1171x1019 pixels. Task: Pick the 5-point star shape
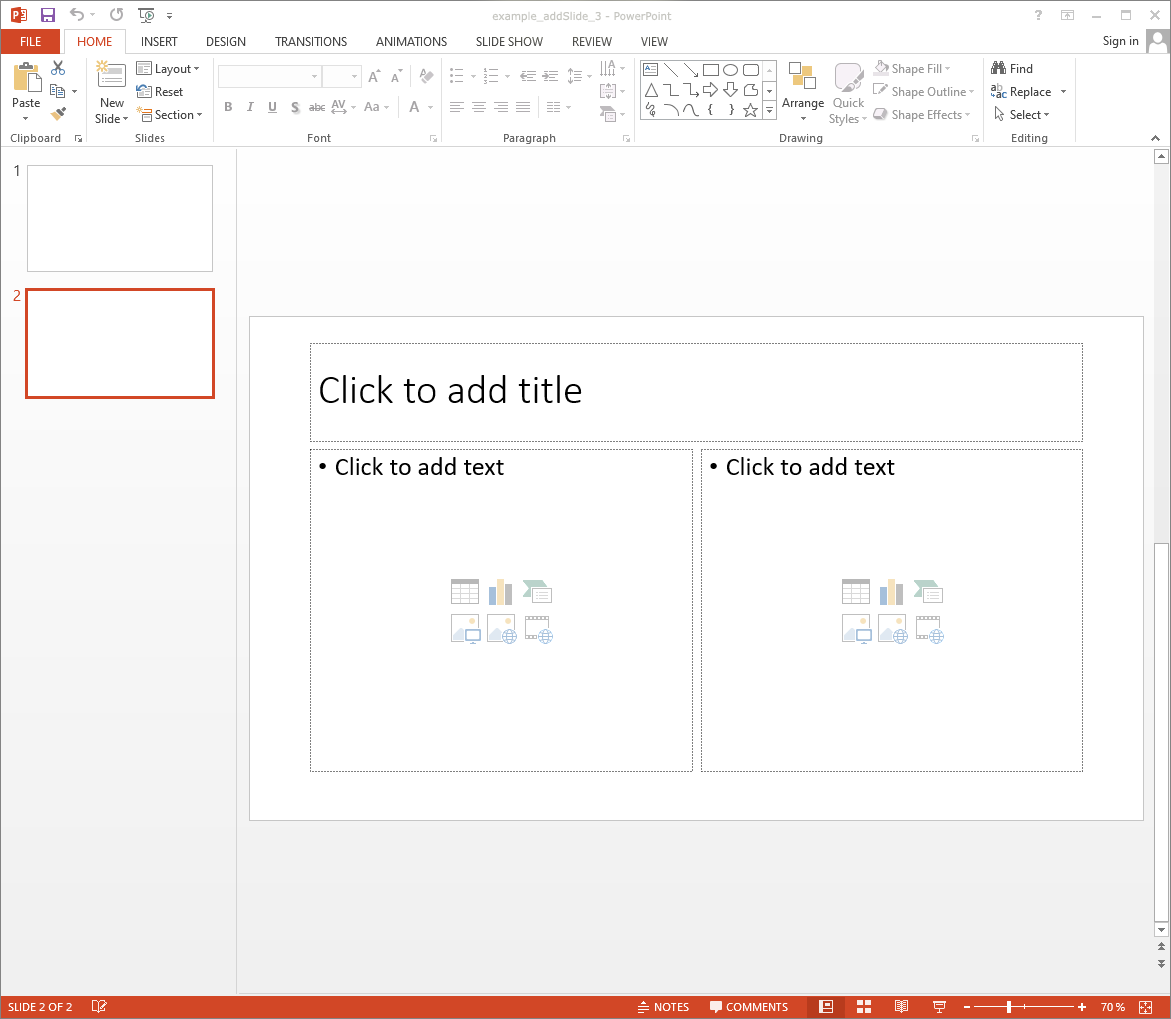pos(751,110)
